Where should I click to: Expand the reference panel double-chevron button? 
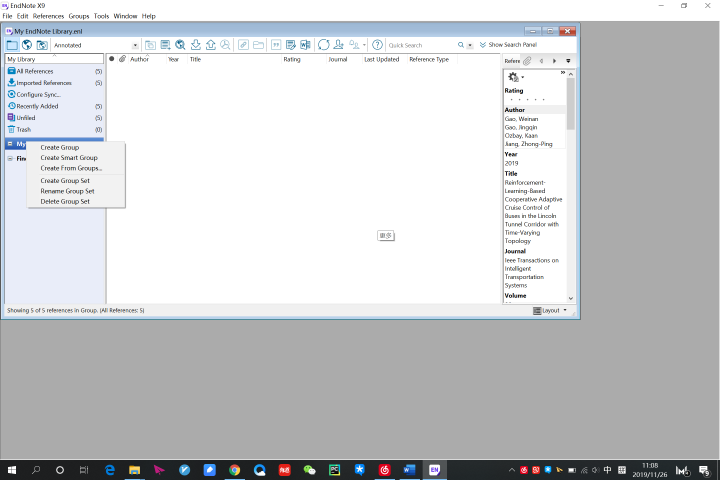coord(562,73)
